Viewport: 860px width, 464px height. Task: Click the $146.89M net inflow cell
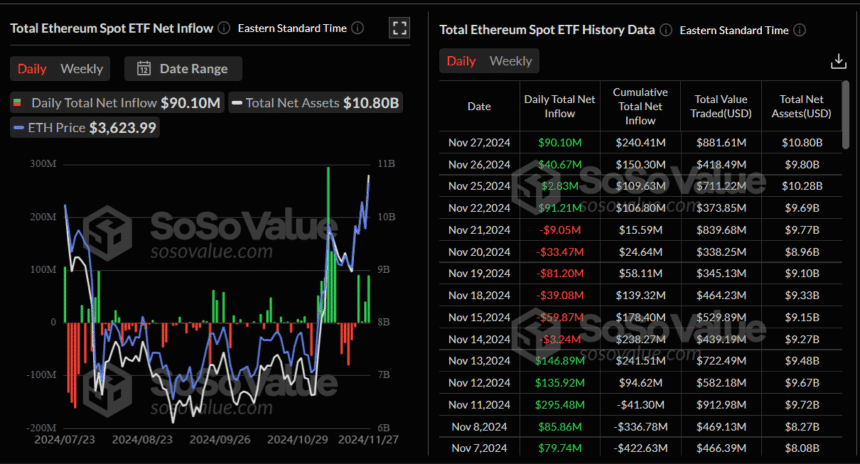pyautogui.click(x=559, y=361)
